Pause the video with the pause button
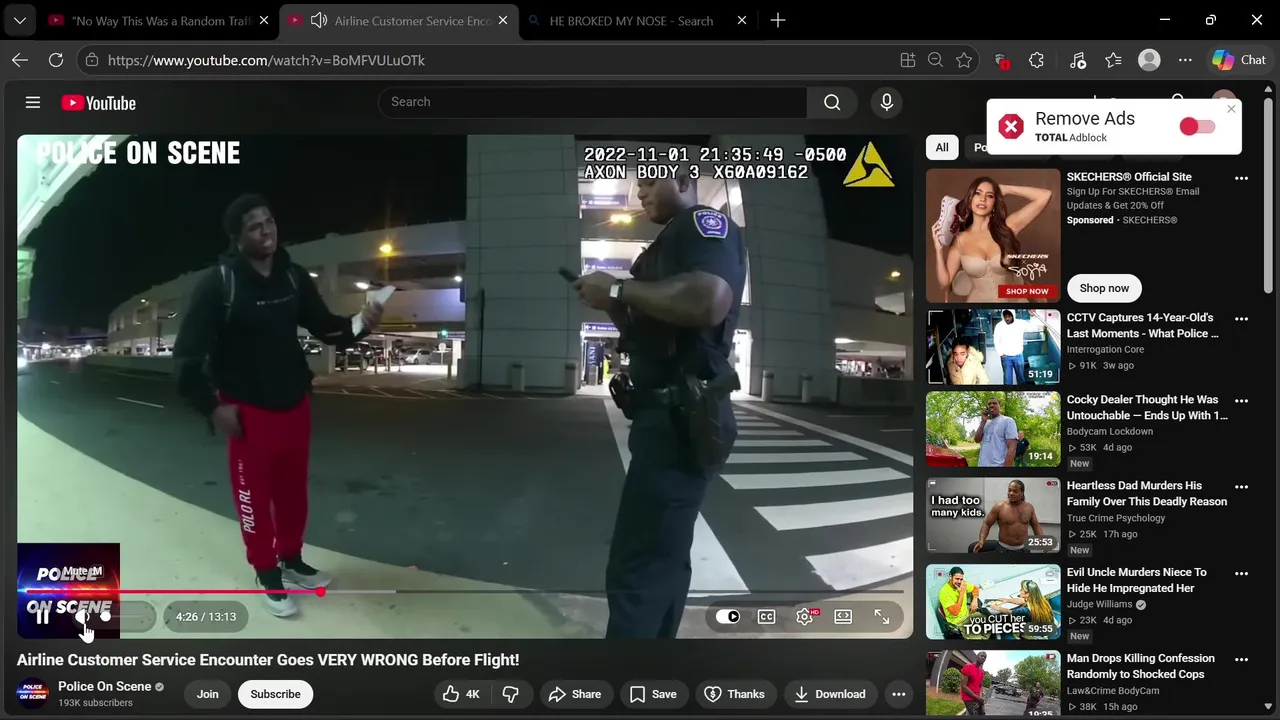 click(42, 617)
